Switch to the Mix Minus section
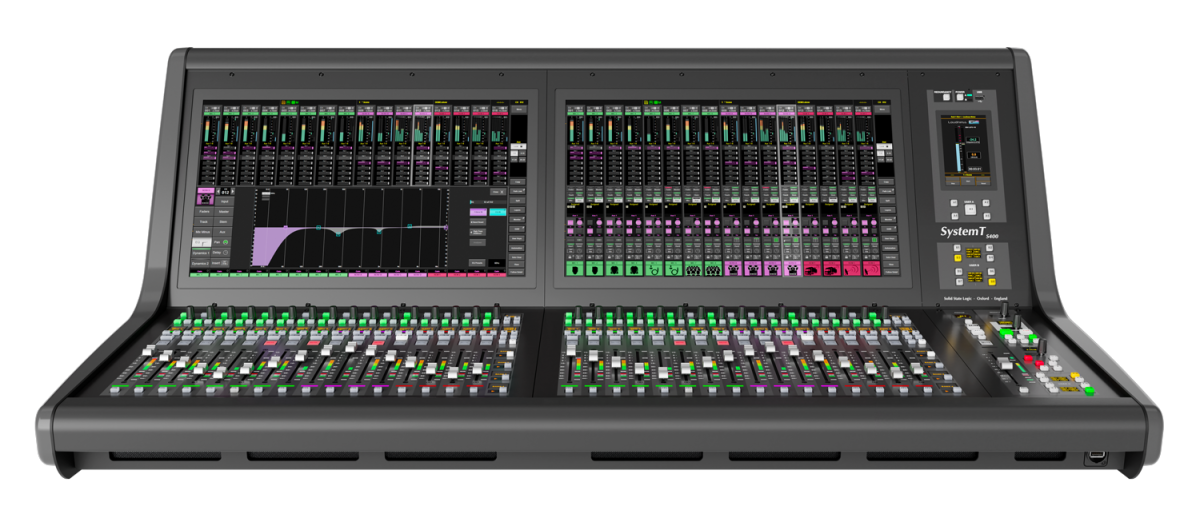1200x526 pixels. [204, 231]
